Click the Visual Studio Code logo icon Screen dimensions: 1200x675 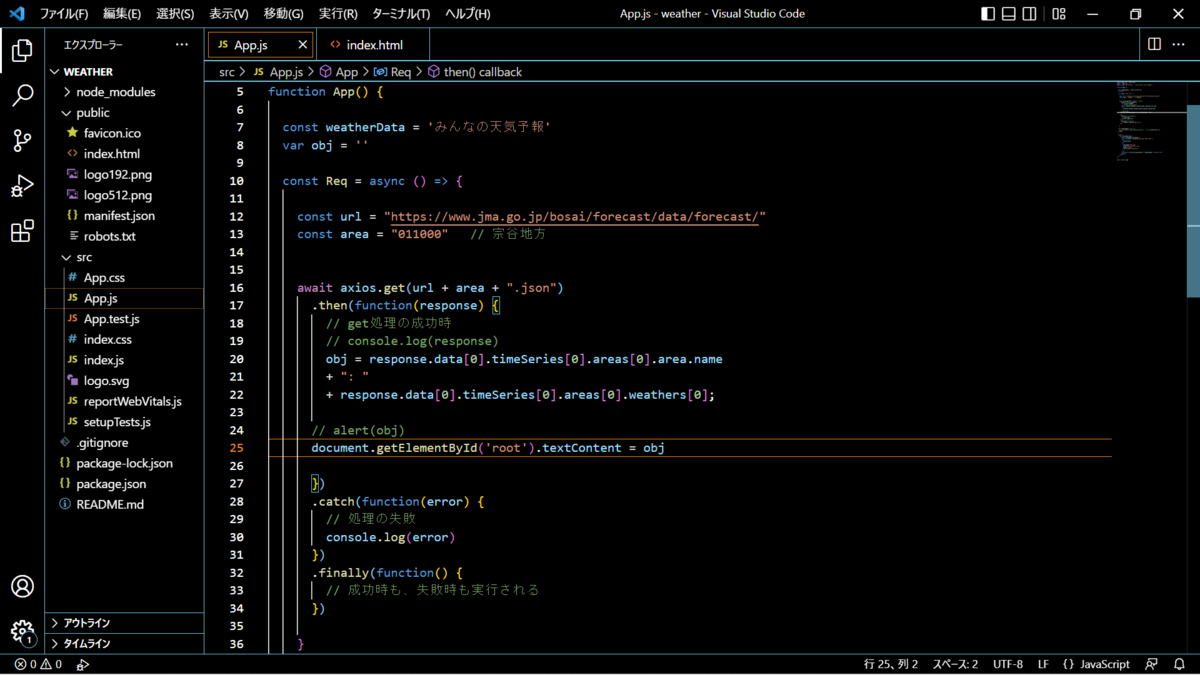point(16,14)
